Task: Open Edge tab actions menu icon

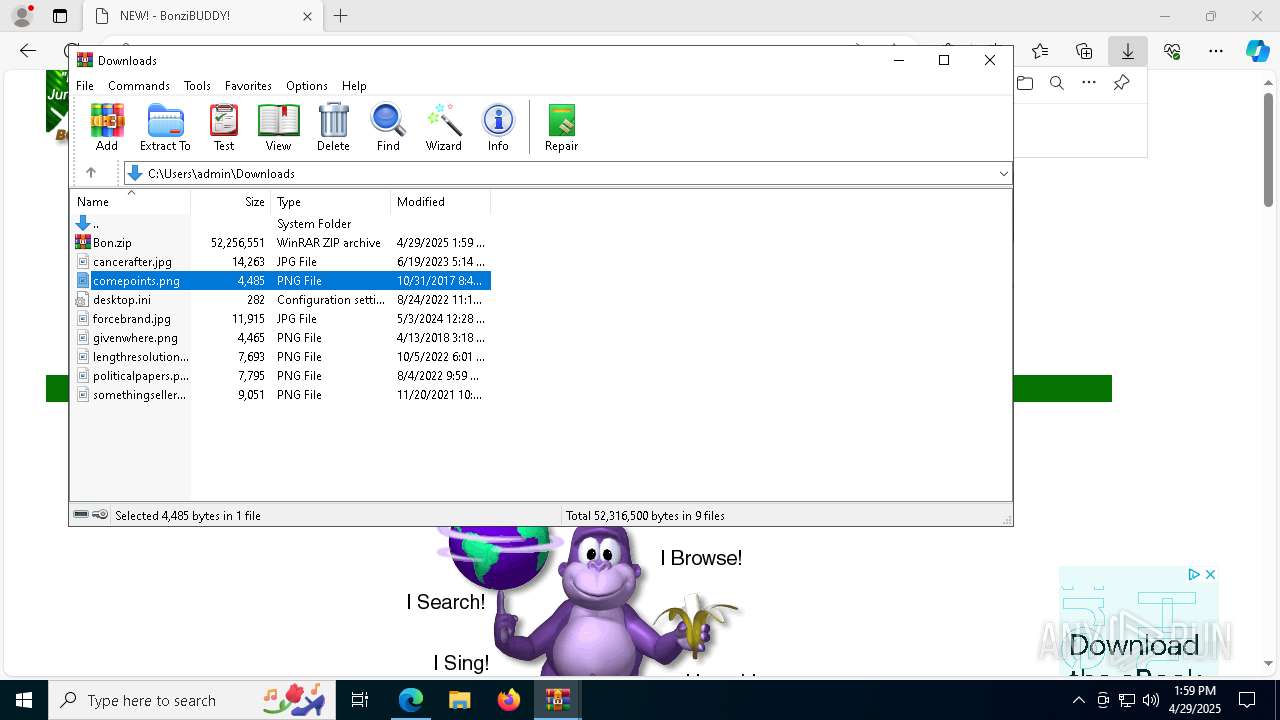Action: click(60, 16)
